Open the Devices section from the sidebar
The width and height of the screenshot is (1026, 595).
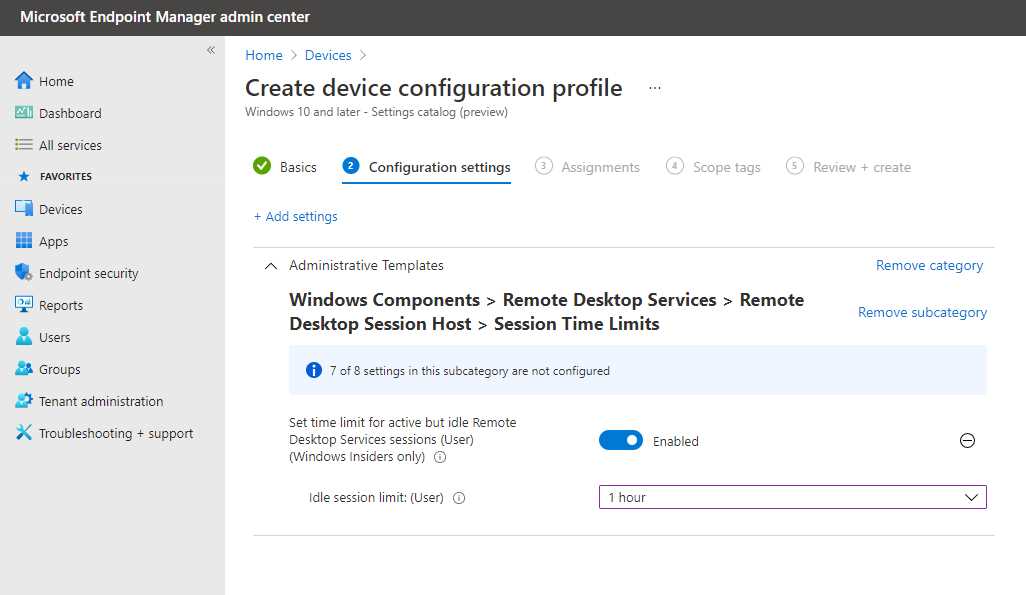pyautogui.click(x=62, y=208)
